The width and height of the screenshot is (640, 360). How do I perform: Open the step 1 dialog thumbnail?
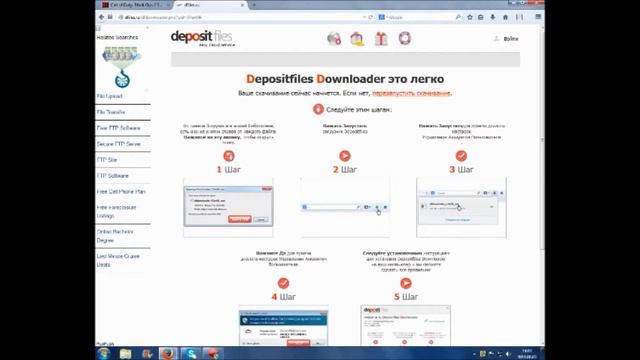pyautogui.click(x=228, y=207)
